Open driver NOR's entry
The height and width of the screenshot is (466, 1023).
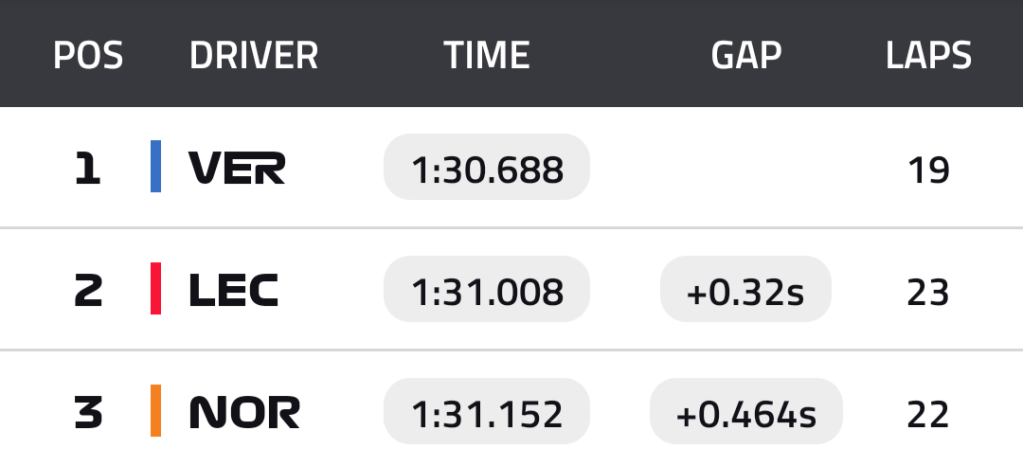[244, 412]
